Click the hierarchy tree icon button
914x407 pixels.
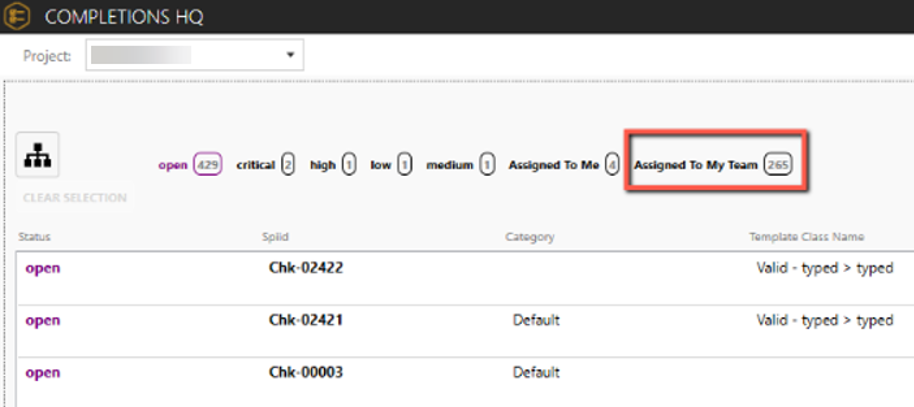click(39, 157)
